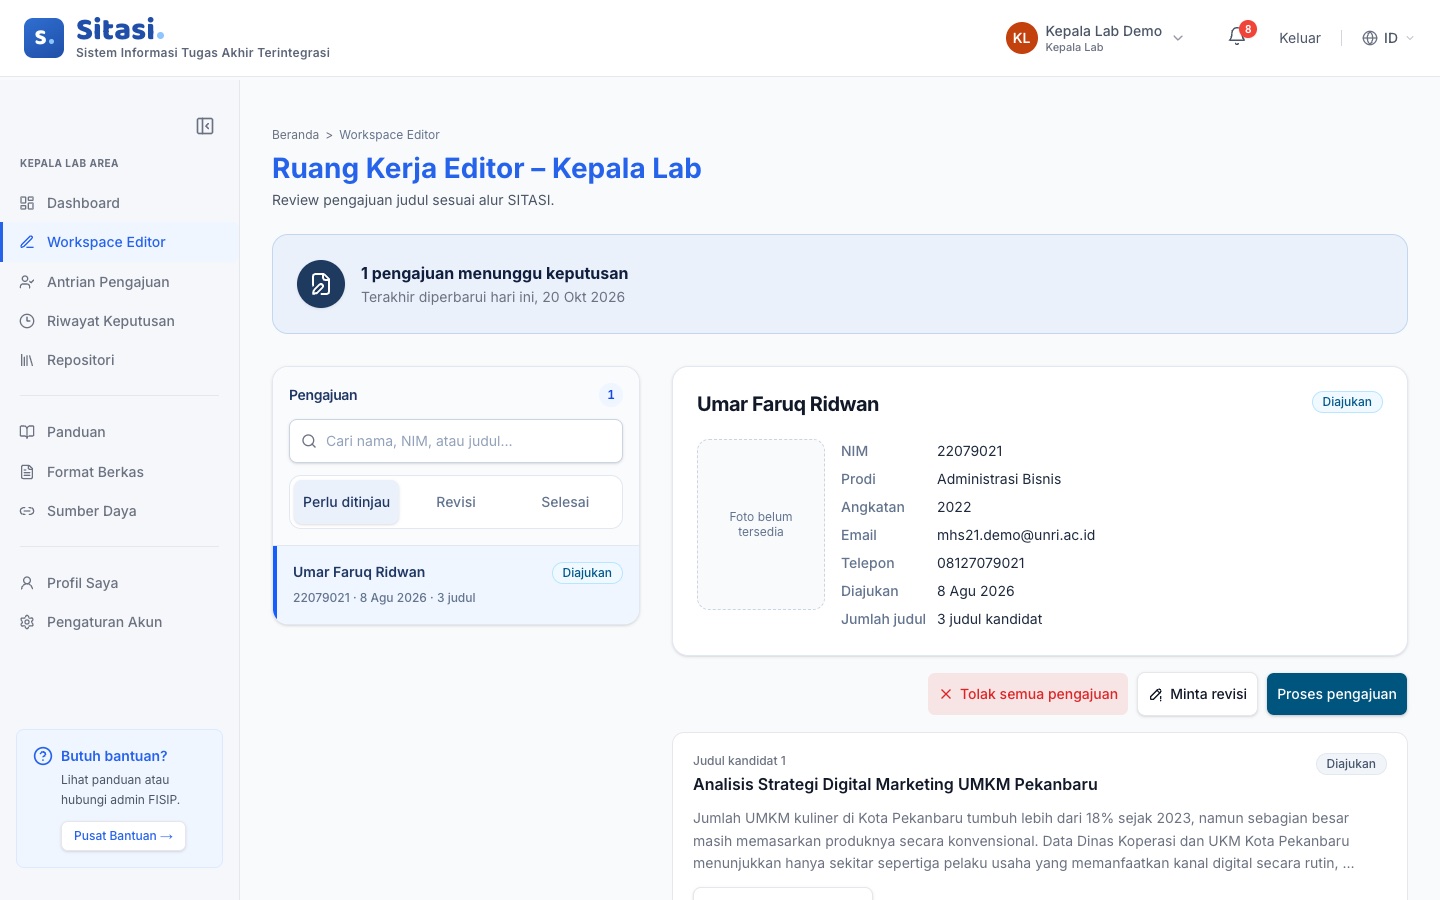Click the help question mark icon
The height and width of the screenshot is (900, 1440).
[x=43, y=756]
